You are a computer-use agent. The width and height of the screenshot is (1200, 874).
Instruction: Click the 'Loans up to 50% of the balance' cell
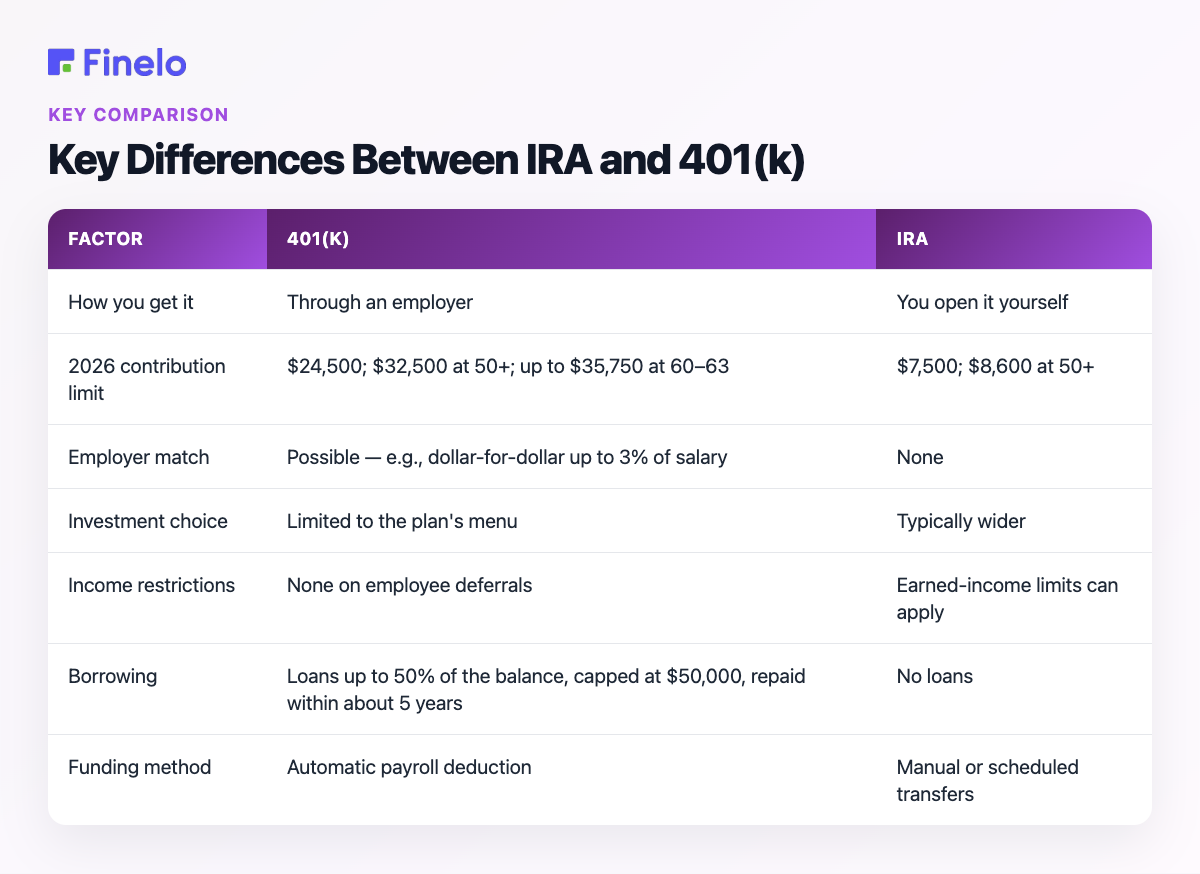click(571, 689)
